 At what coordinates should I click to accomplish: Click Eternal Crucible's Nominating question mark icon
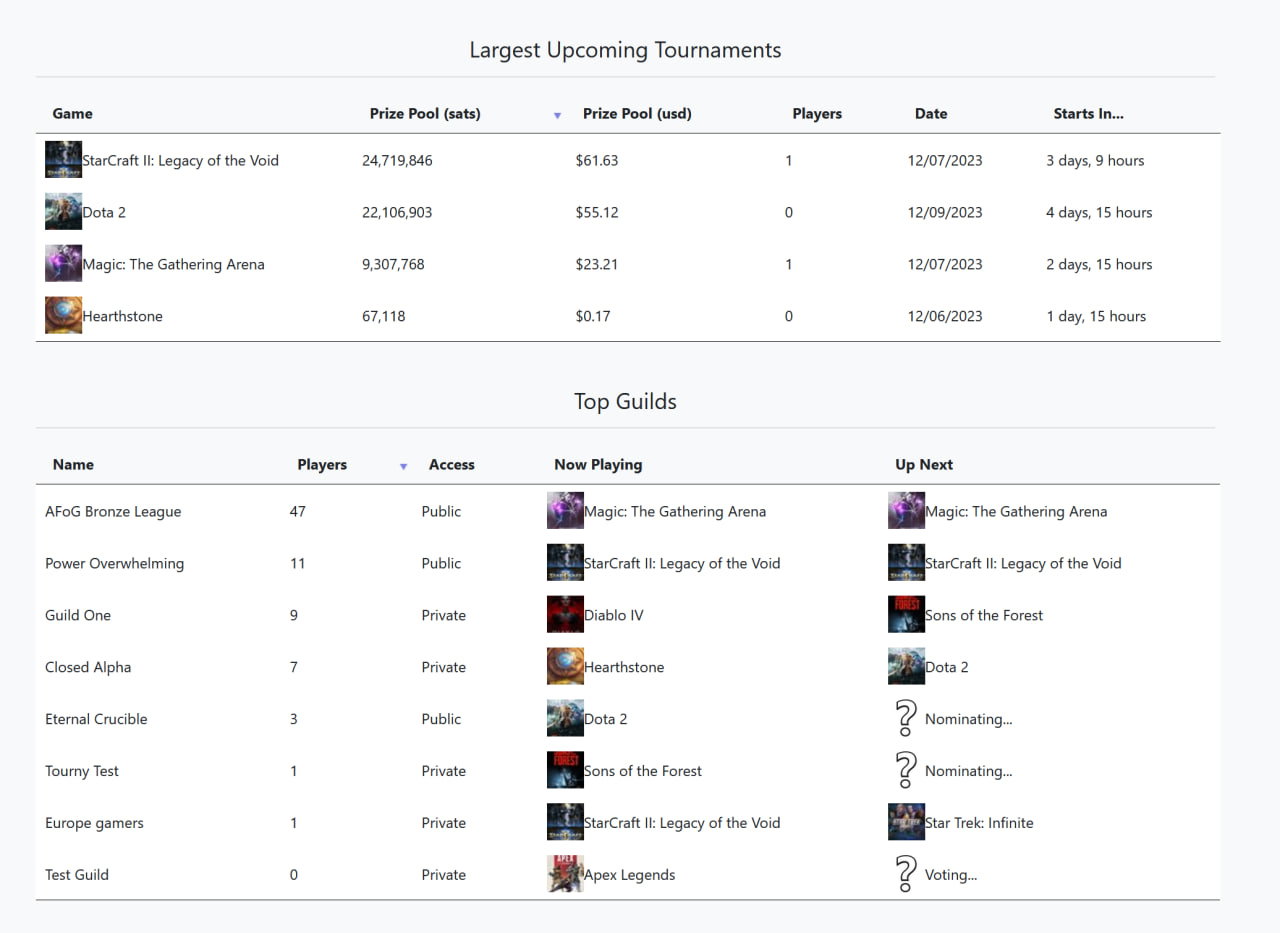[905, 718]
